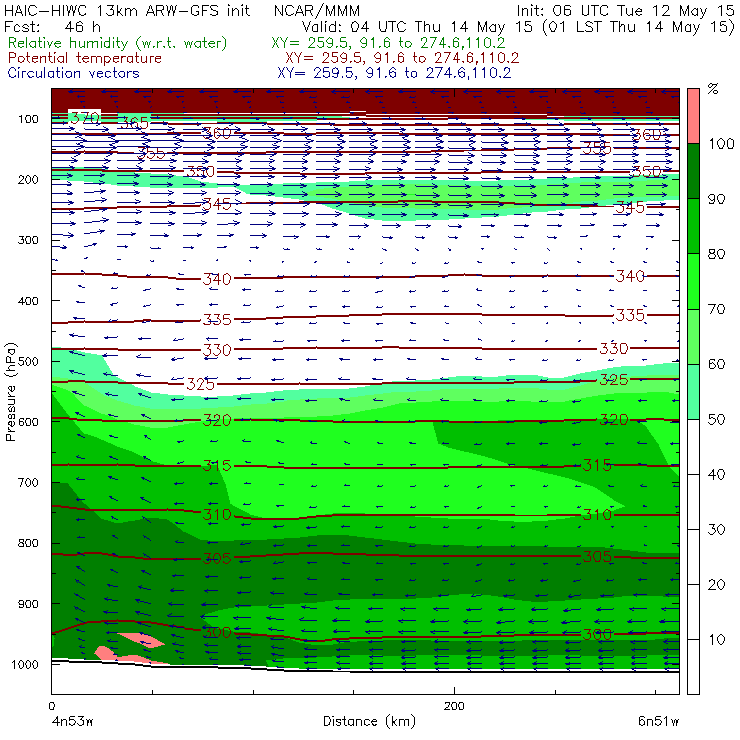
Task: Click the aqua 50–60% colorbar segment
Action: [693, 391]
